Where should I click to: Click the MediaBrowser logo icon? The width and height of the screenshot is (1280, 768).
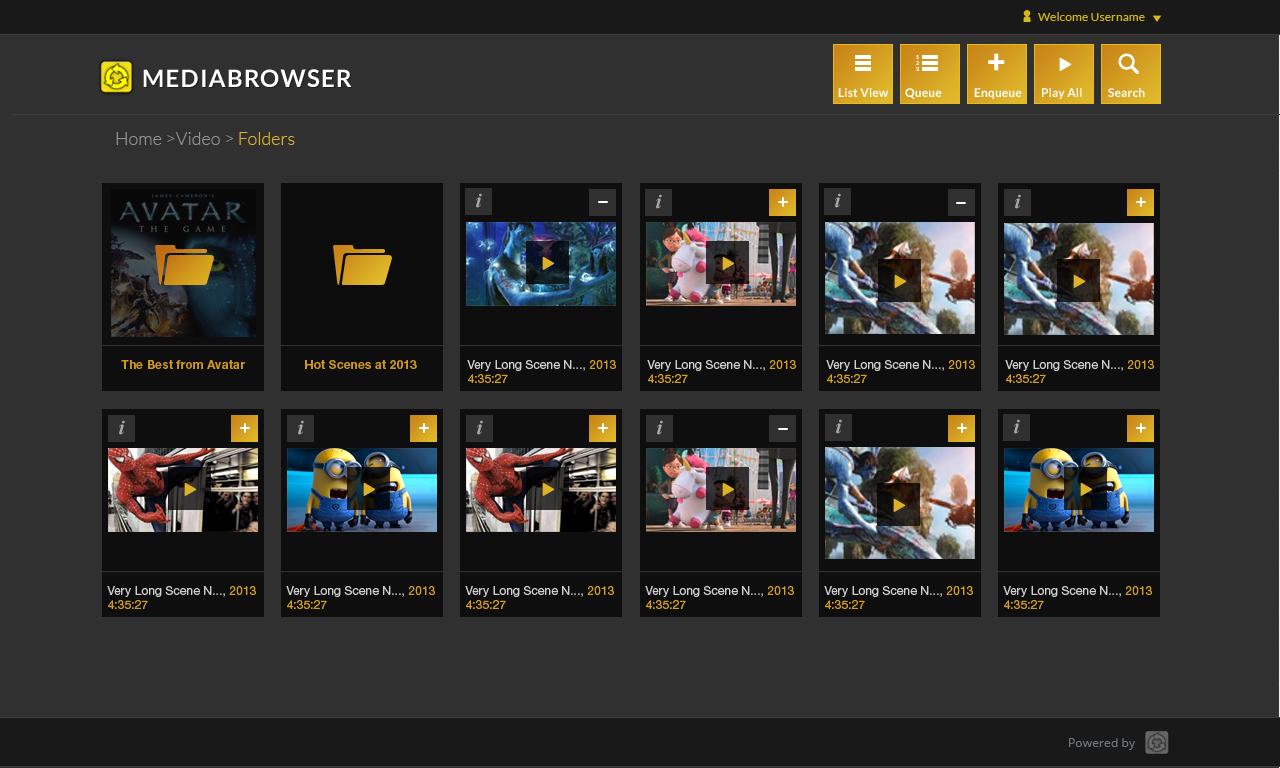117,77
